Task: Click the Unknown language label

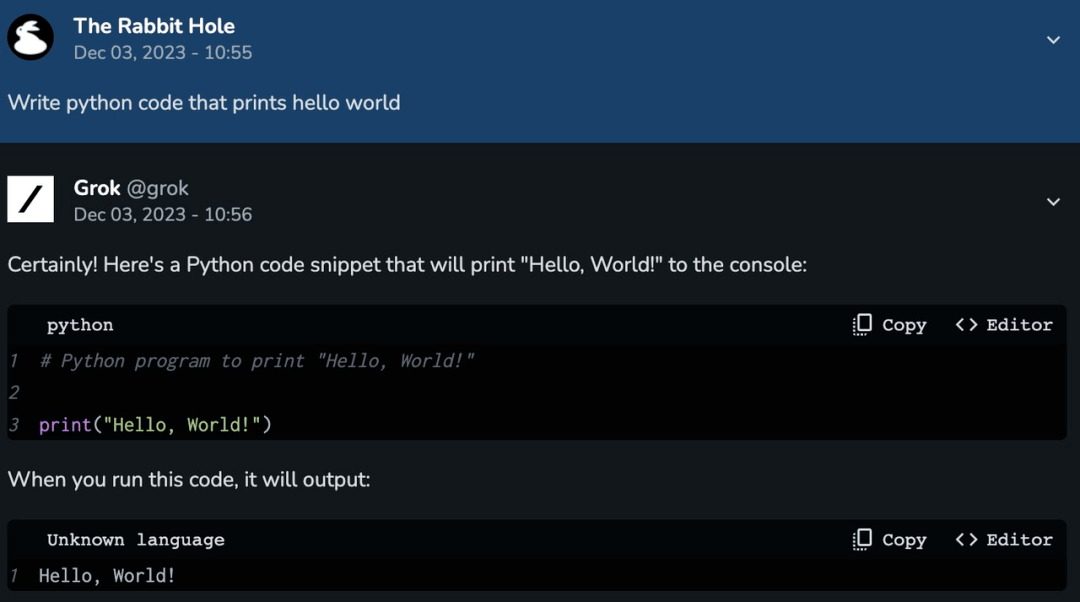Action: pos(136,540)
